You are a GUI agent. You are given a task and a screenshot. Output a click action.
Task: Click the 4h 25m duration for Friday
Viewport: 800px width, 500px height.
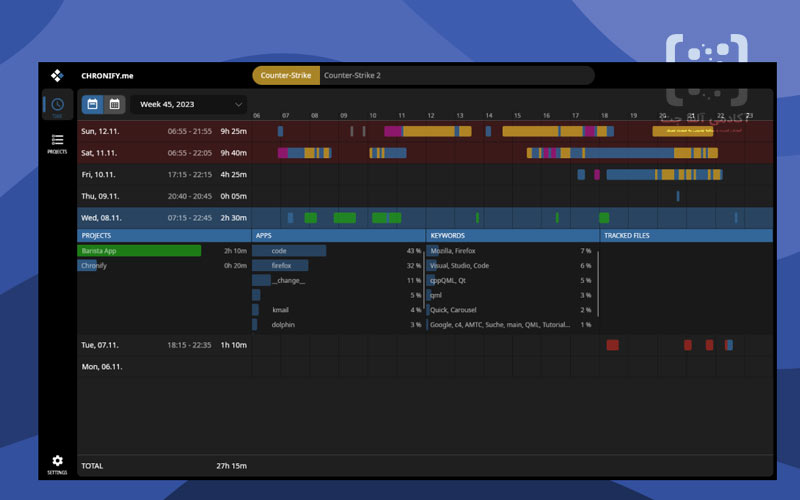pos(234,174)
